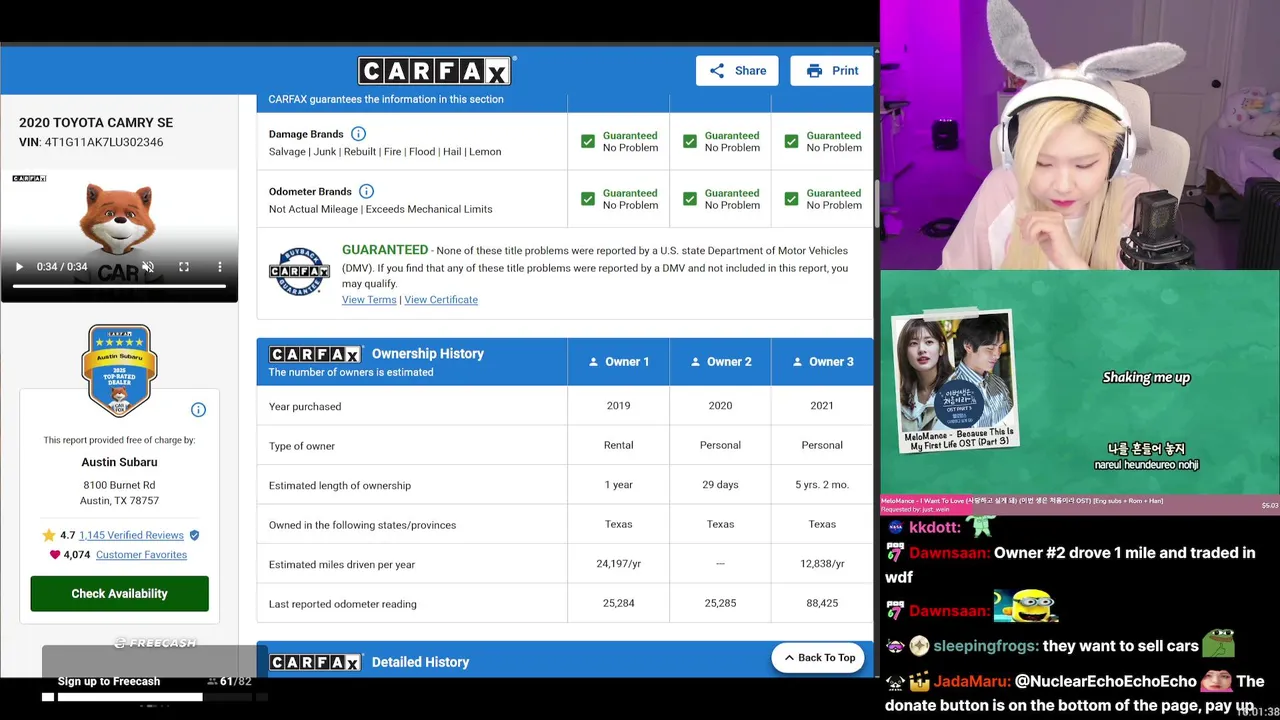Click the Owner 1 column header
The image size is (1280, 720).
(x=618, y=362)
